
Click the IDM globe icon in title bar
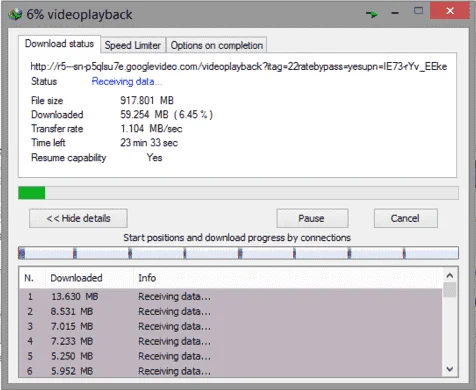[15, 14]
